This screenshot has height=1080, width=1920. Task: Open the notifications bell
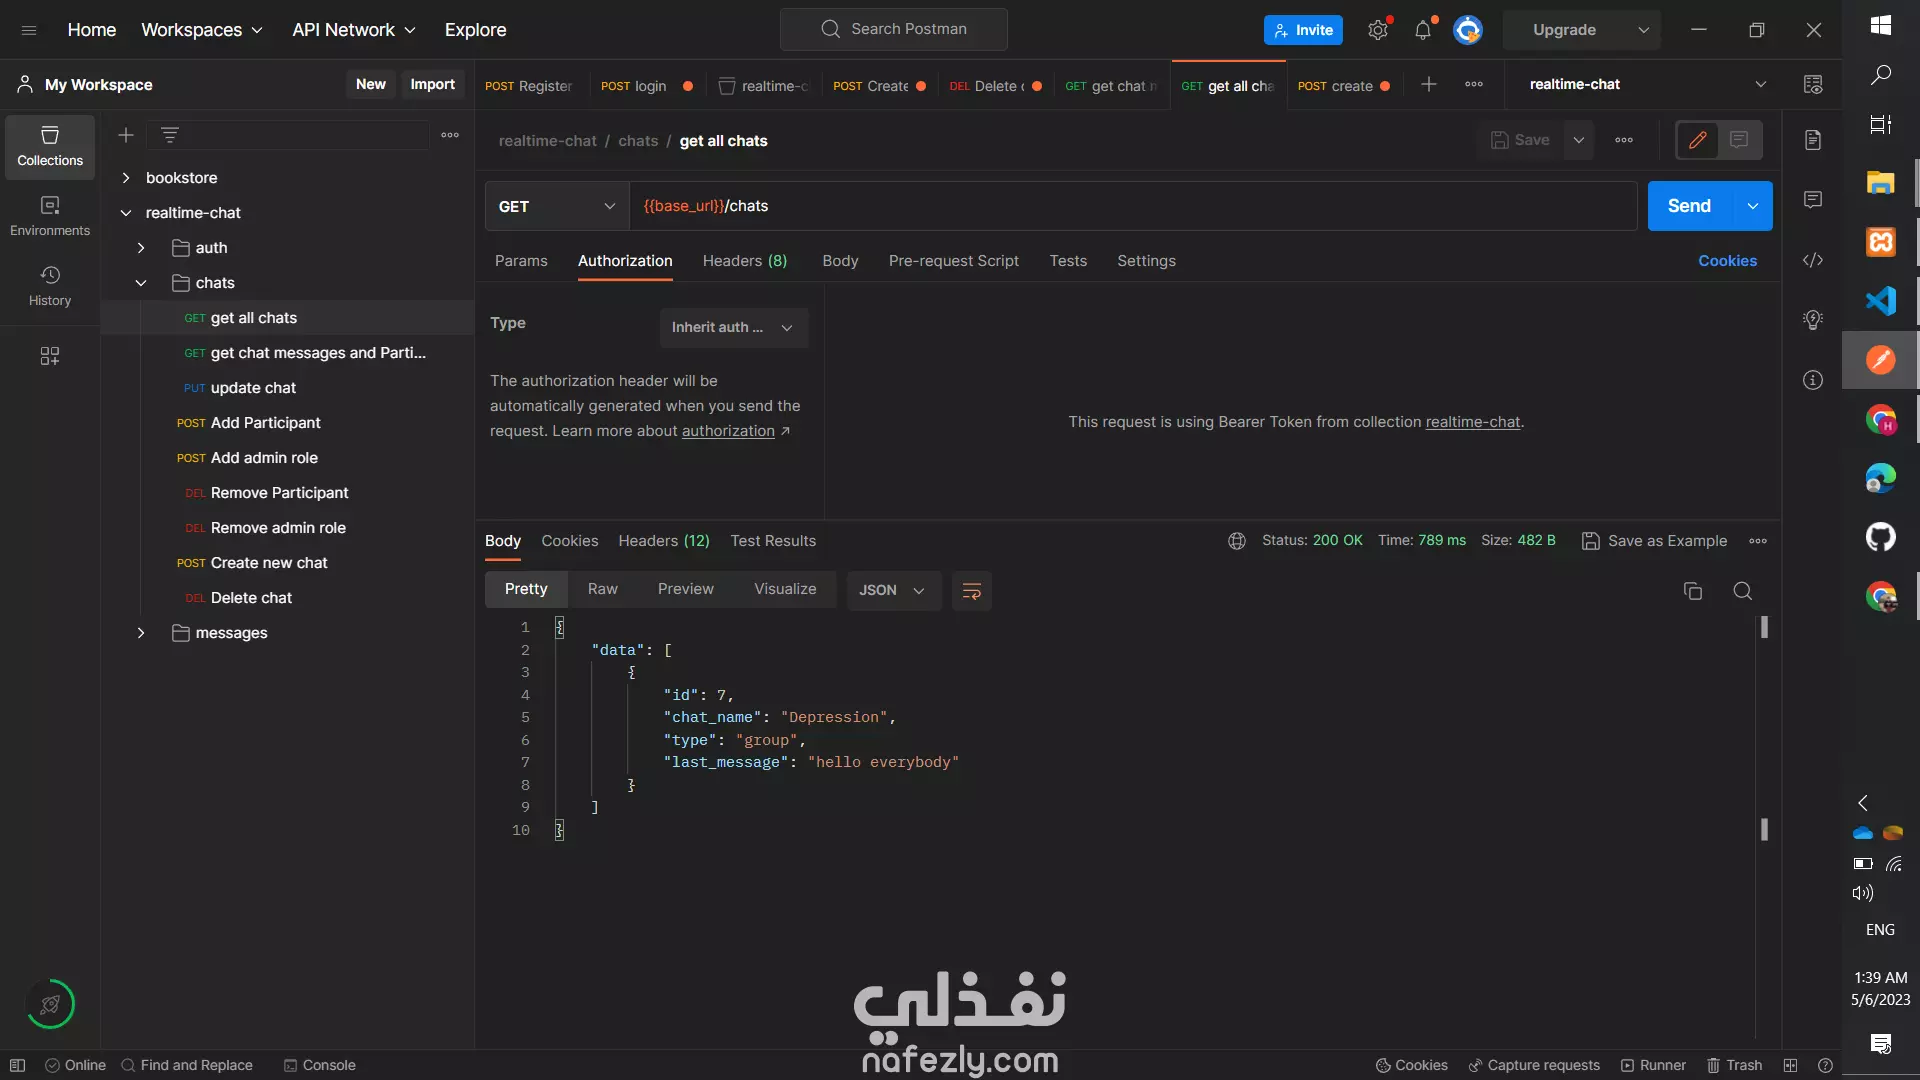pyautogui.click(x=1423, y=30)
